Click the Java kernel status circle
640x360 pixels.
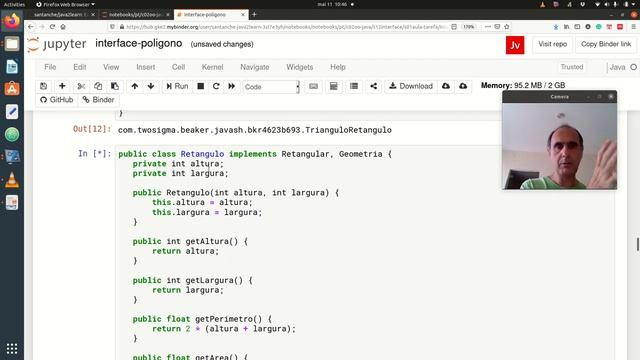633,67
